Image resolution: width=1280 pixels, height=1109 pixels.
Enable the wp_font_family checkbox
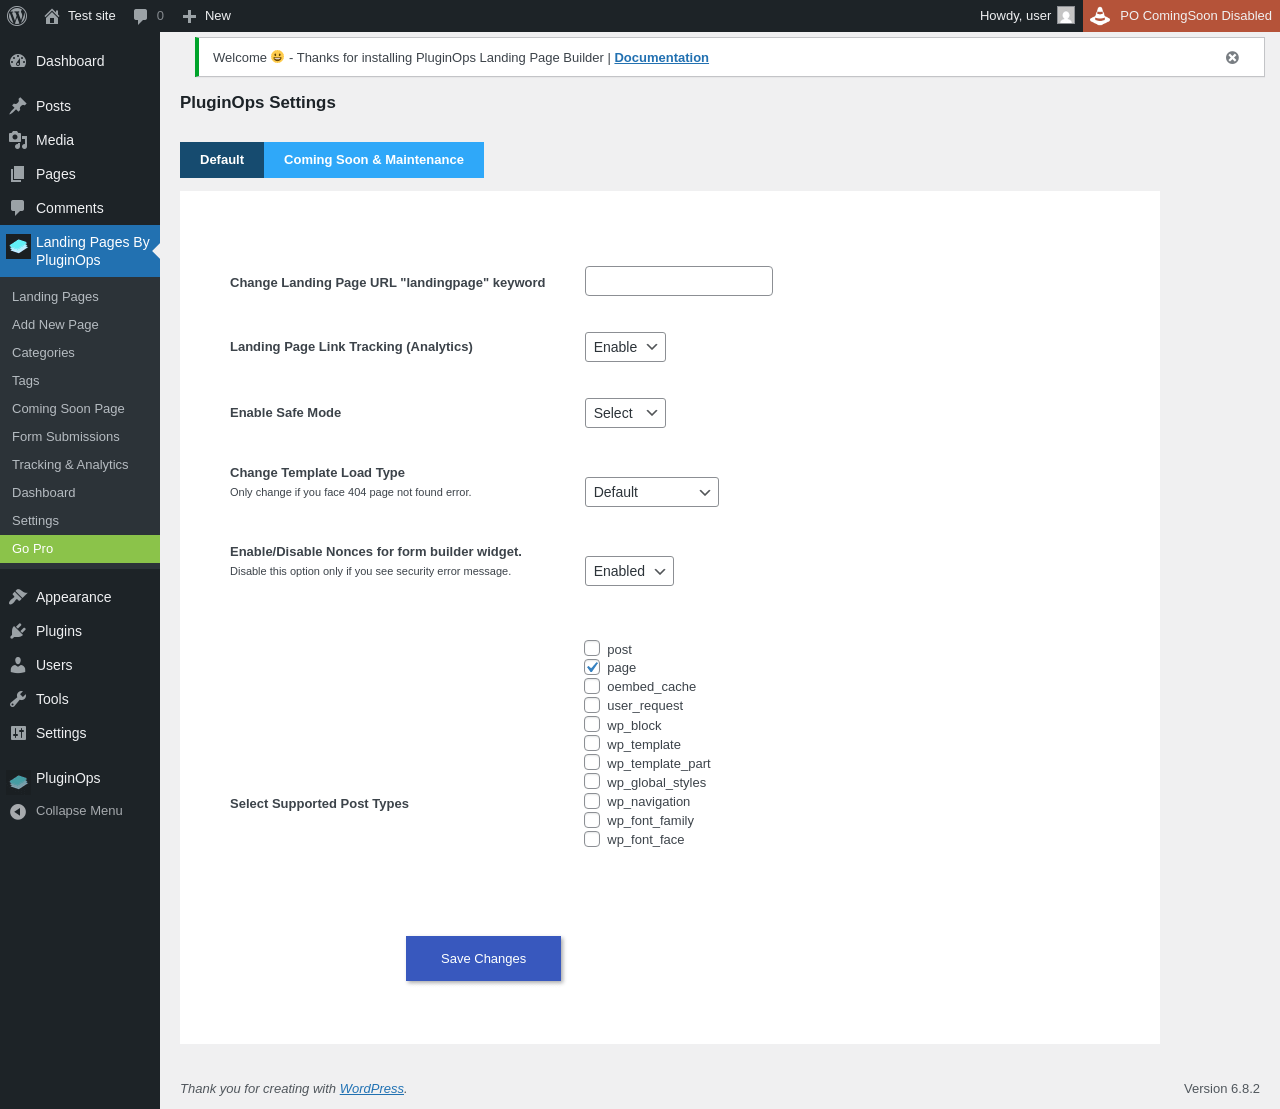click(x=592, y=820)
